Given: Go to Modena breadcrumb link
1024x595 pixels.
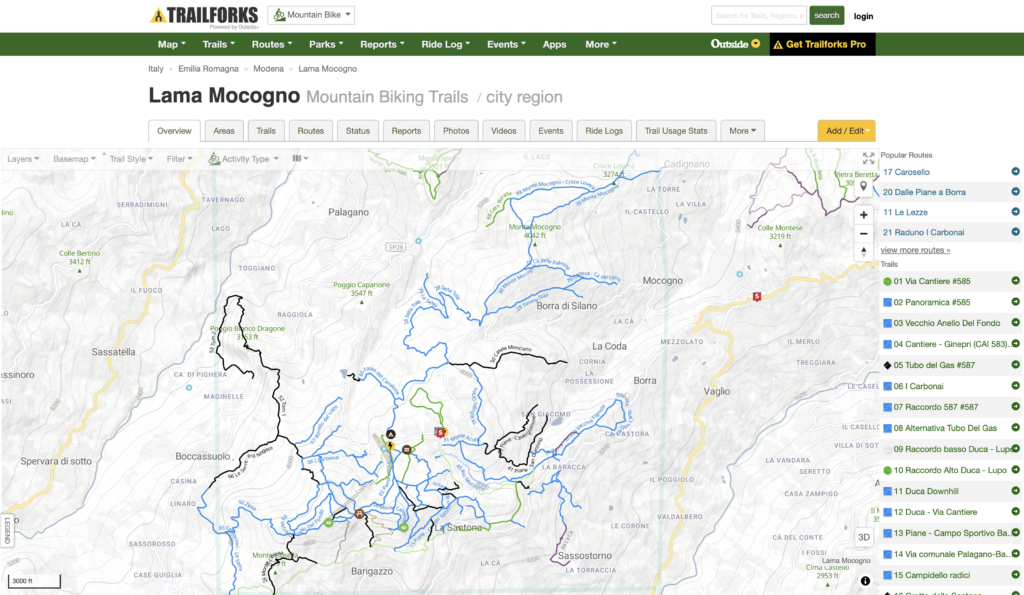Looking at the screenshot, I should click(x=268, y=69).
